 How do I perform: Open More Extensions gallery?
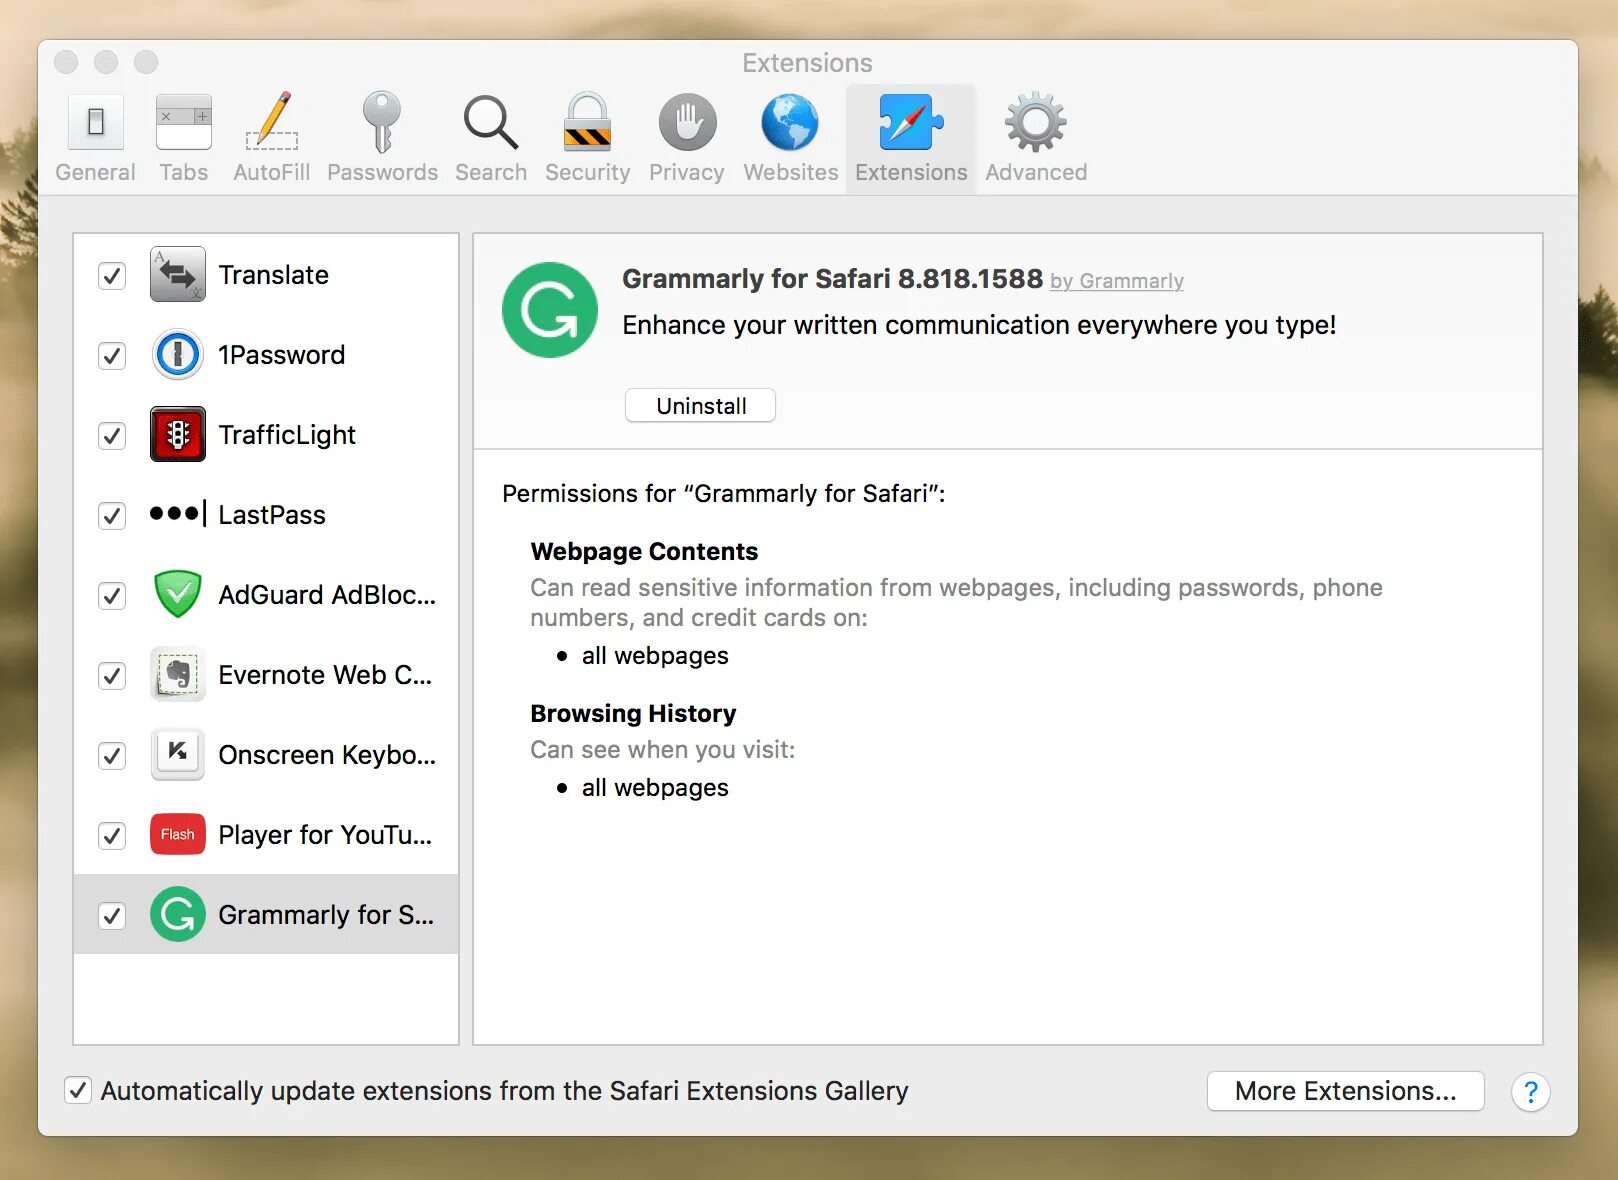click(x=1345, y=1091)
